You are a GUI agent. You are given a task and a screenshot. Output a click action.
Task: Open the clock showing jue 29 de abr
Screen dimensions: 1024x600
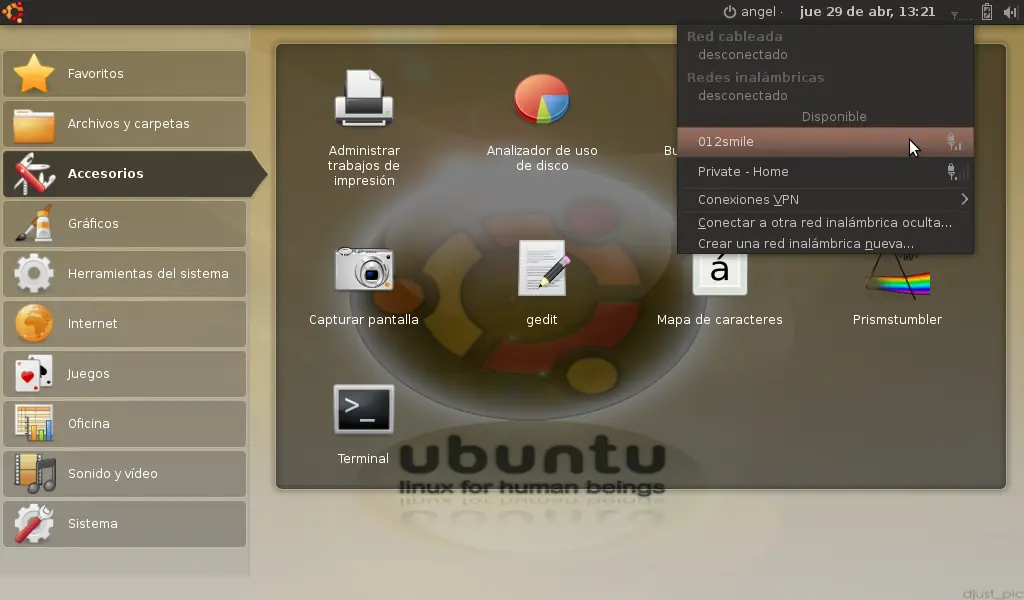click(x=867, y=12)
